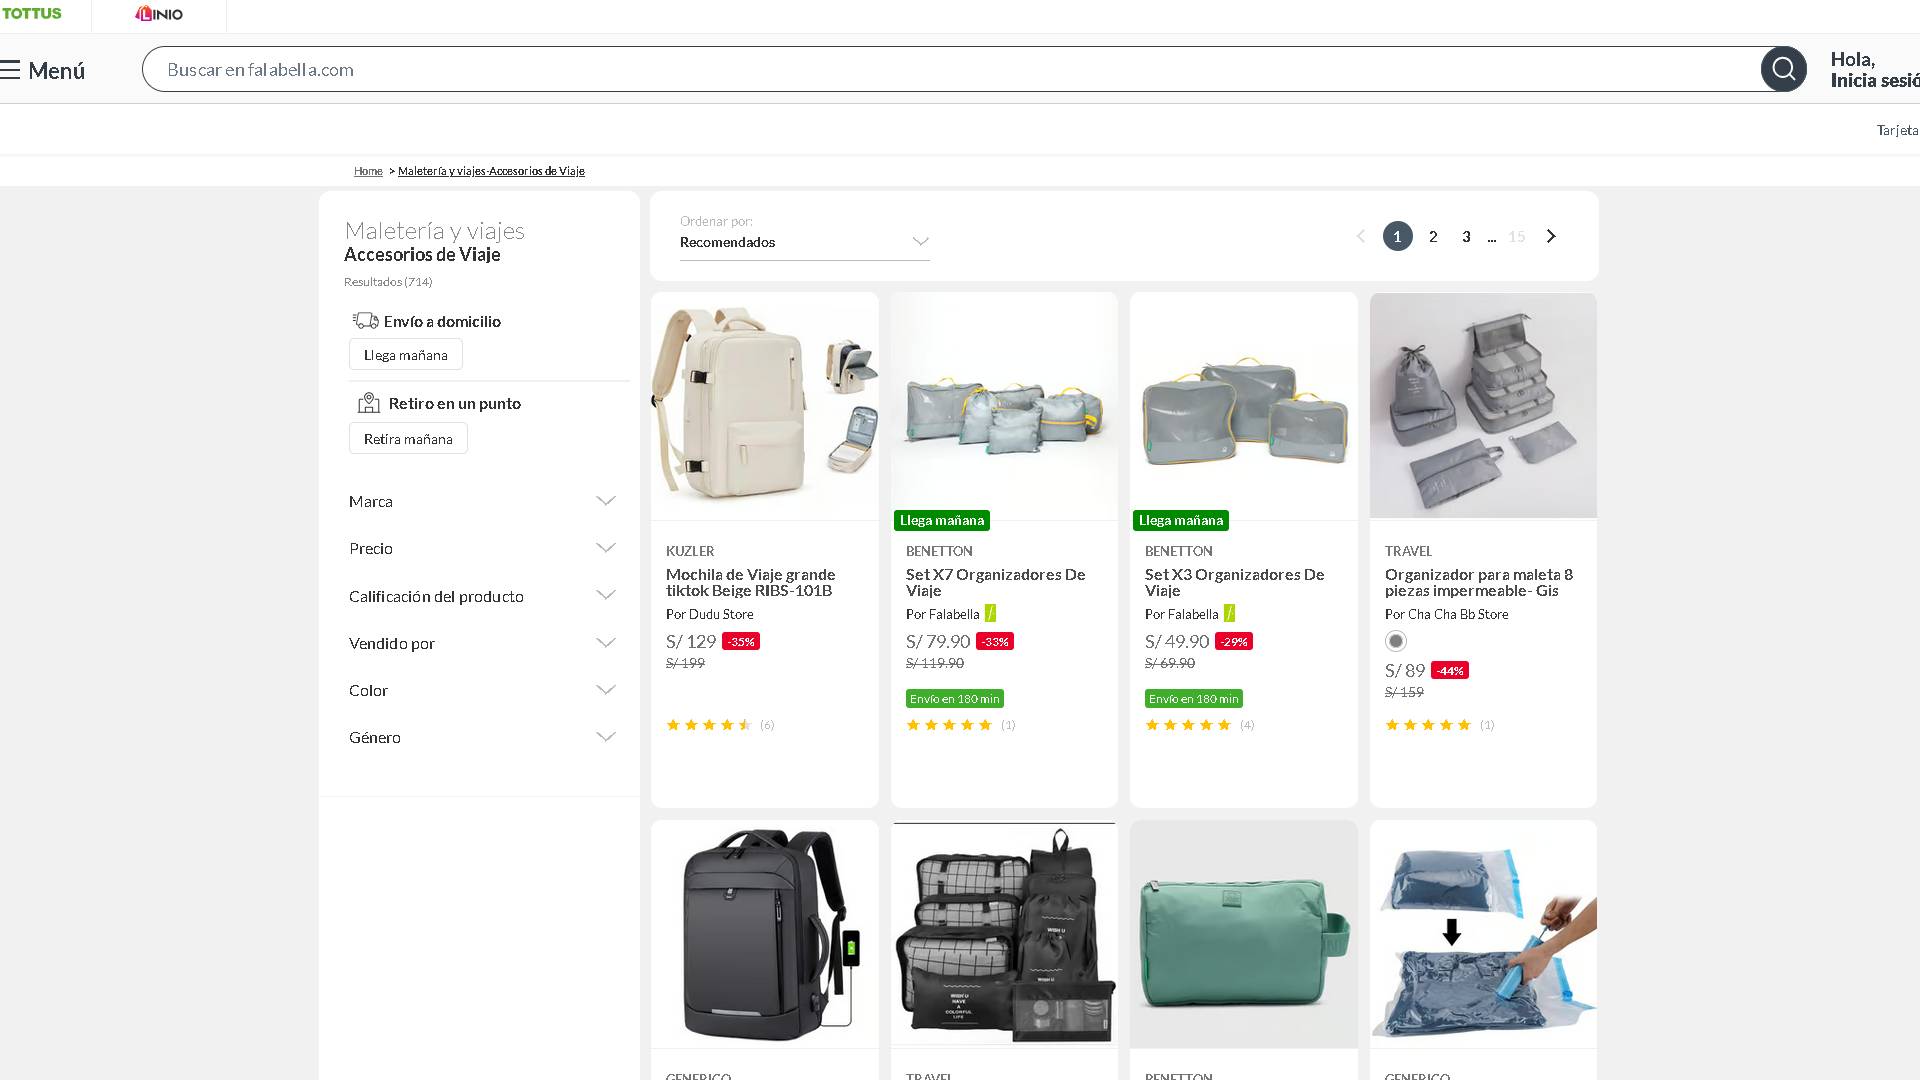This screenshot has height=1080, width=1920.
Task: Click the S/ 79.90 price
Action: (x=938, y=642)
